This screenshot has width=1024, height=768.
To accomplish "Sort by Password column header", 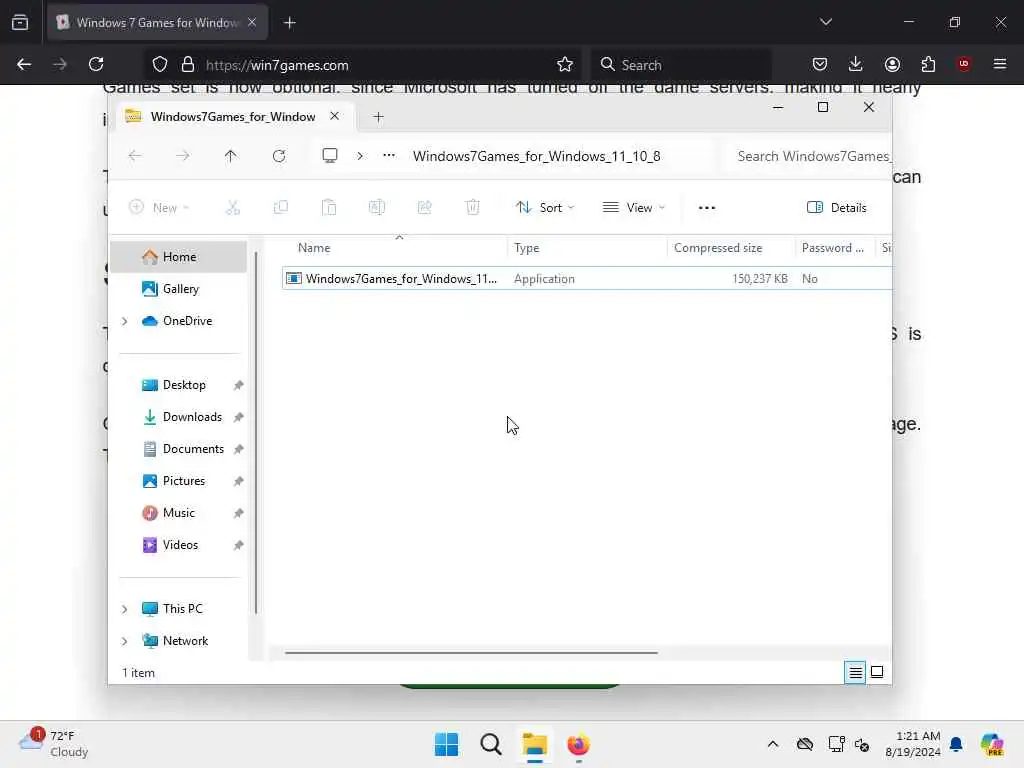I will (x=835, y=248).
